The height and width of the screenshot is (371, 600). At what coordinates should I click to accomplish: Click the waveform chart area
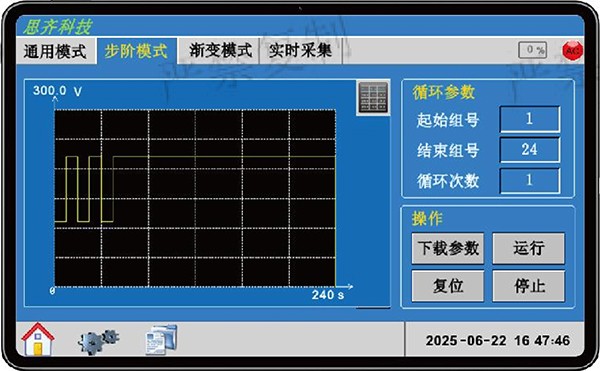[x=195, y=198]
